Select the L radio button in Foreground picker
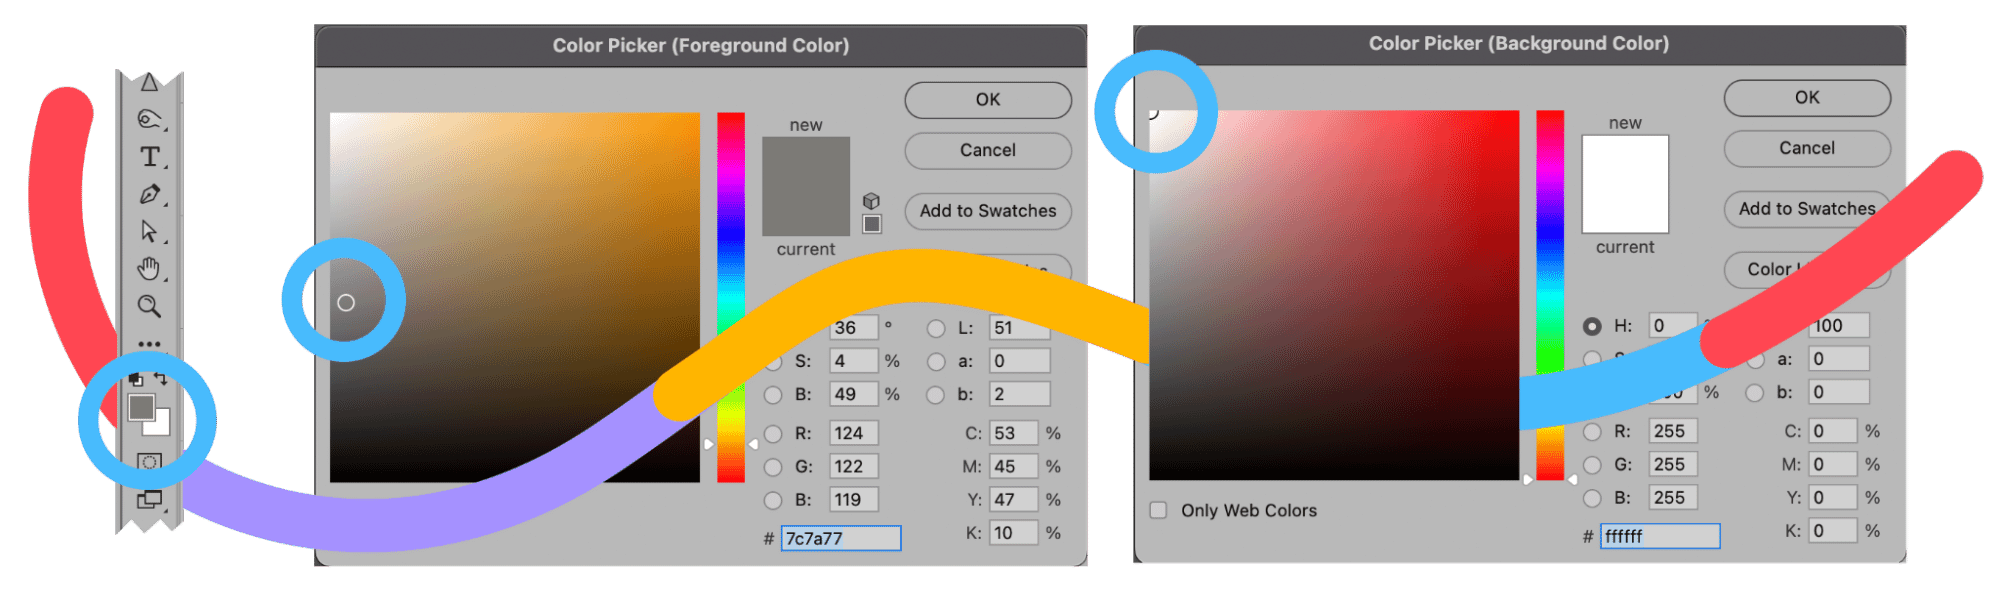This screenshot has height=595, width=1999. [936, 328]
